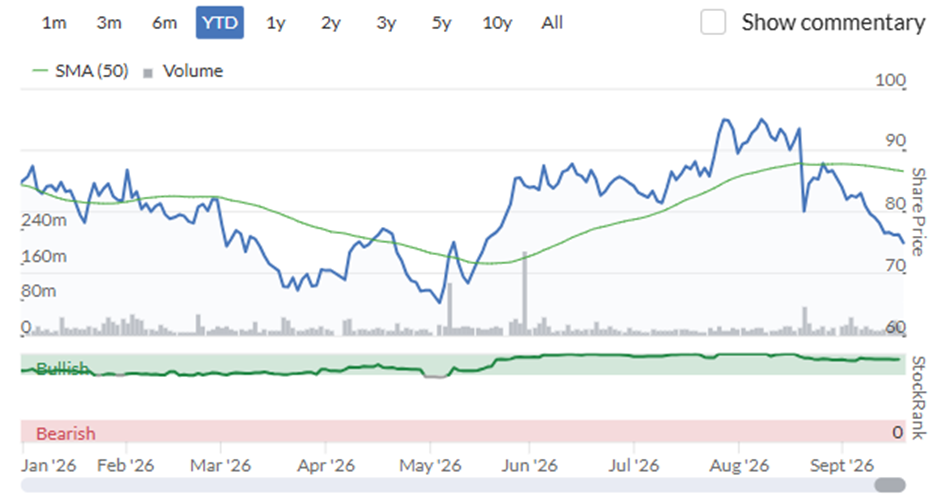Click the Feb '26 axis label

pos(126,465)
